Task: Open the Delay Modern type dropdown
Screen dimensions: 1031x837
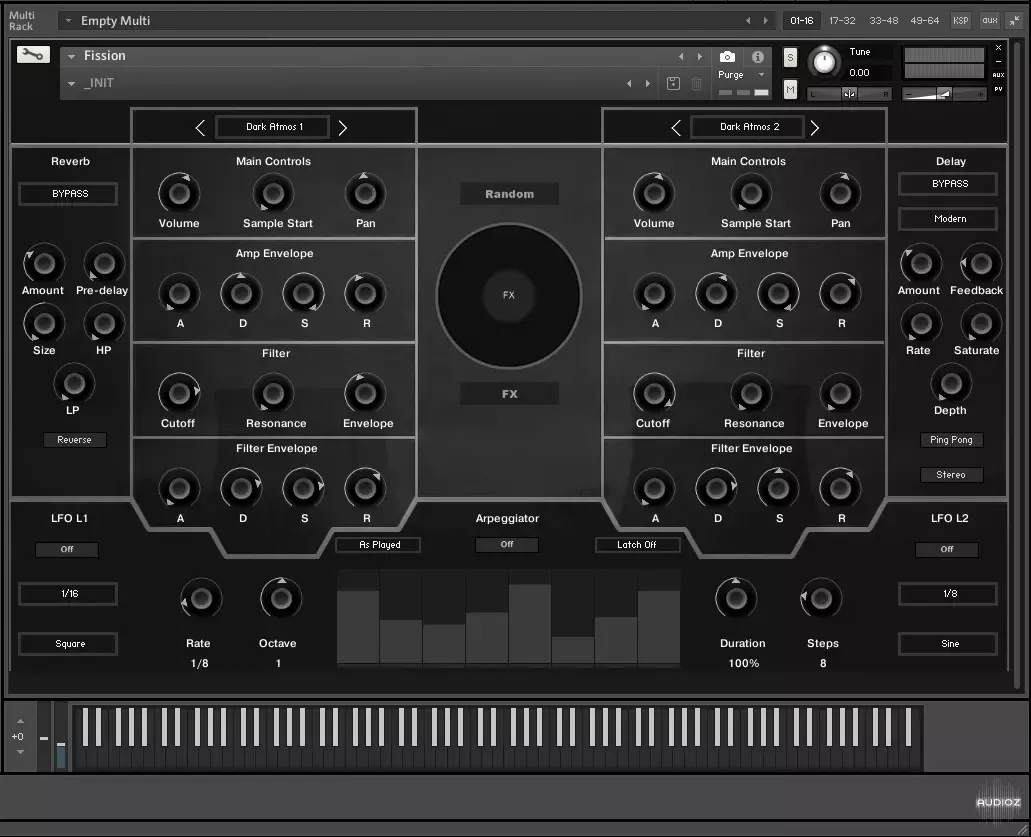Action: click(949, 218)
